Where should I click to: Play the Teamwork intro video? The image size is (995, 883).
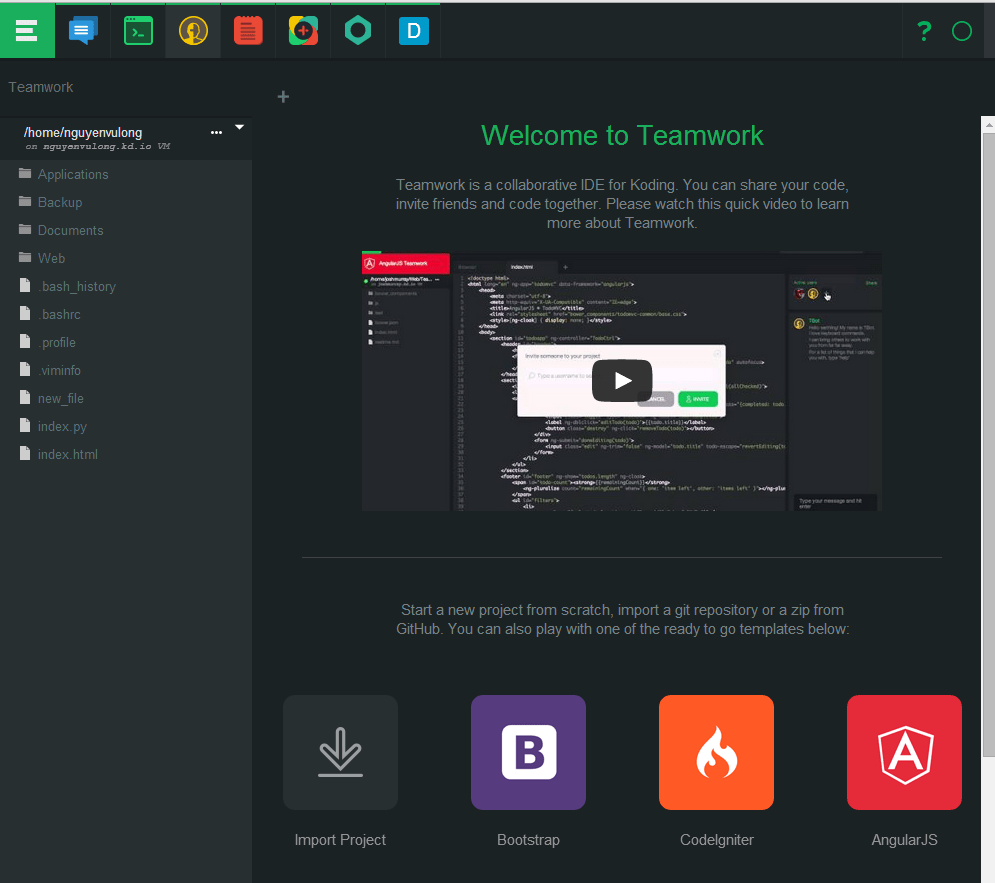click(622, 380)
